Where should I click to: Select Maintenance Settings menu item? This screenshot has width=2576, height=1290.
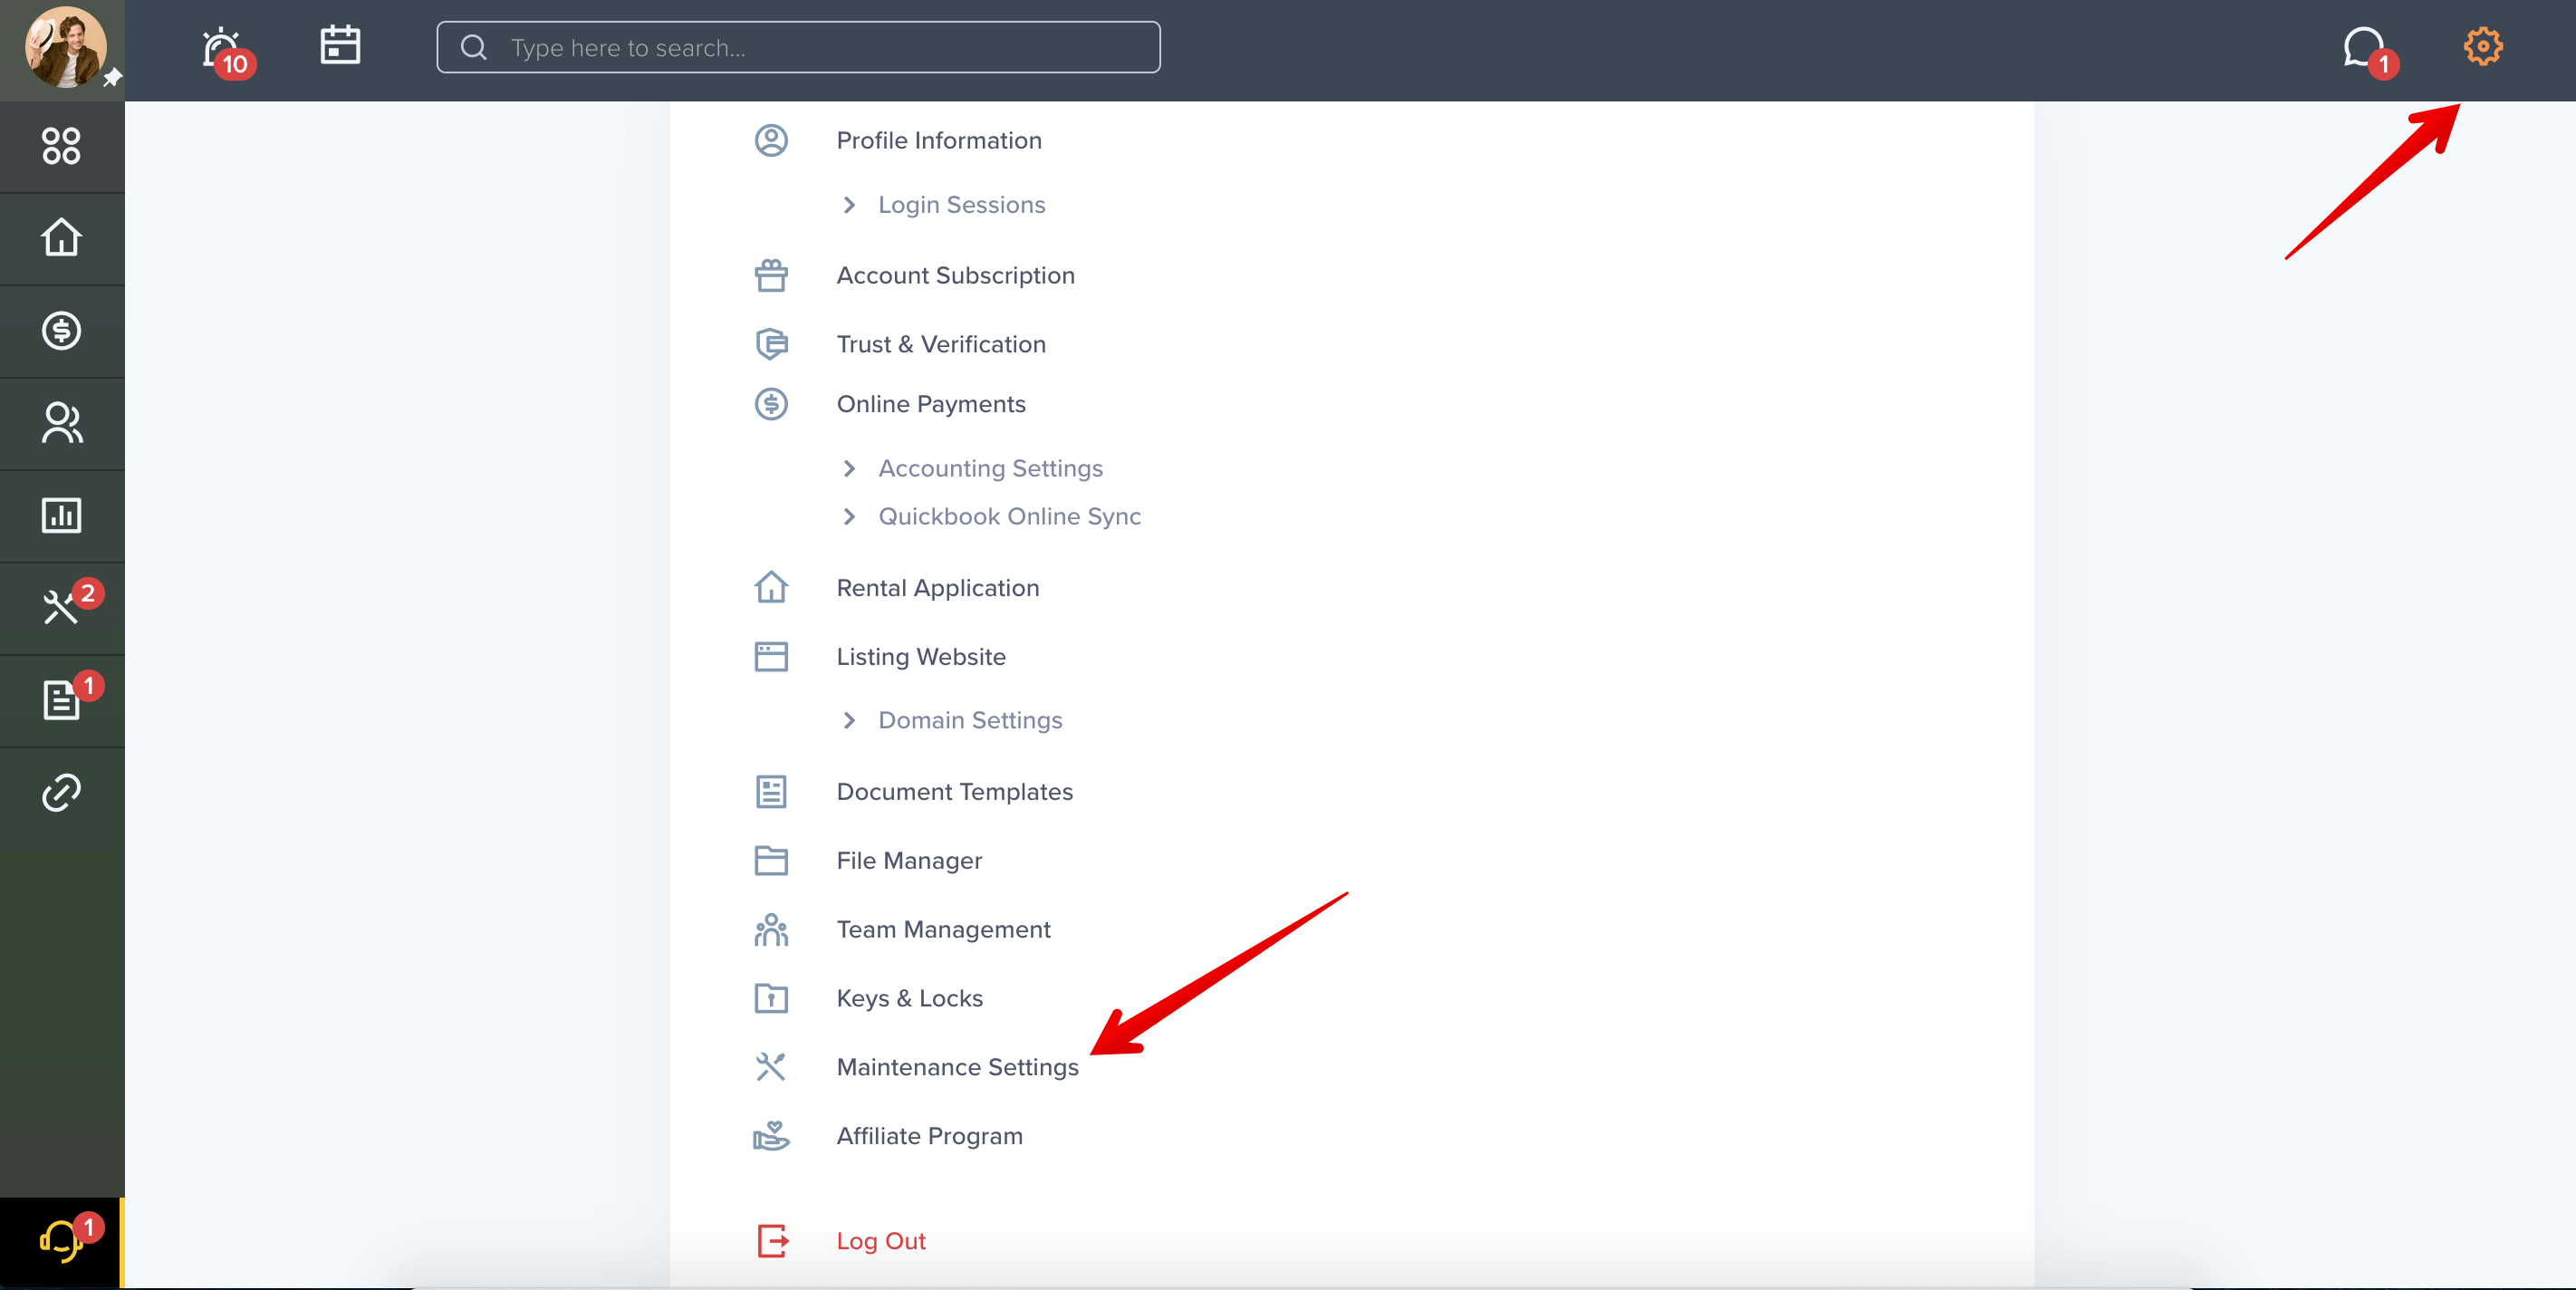[957, 1068]
